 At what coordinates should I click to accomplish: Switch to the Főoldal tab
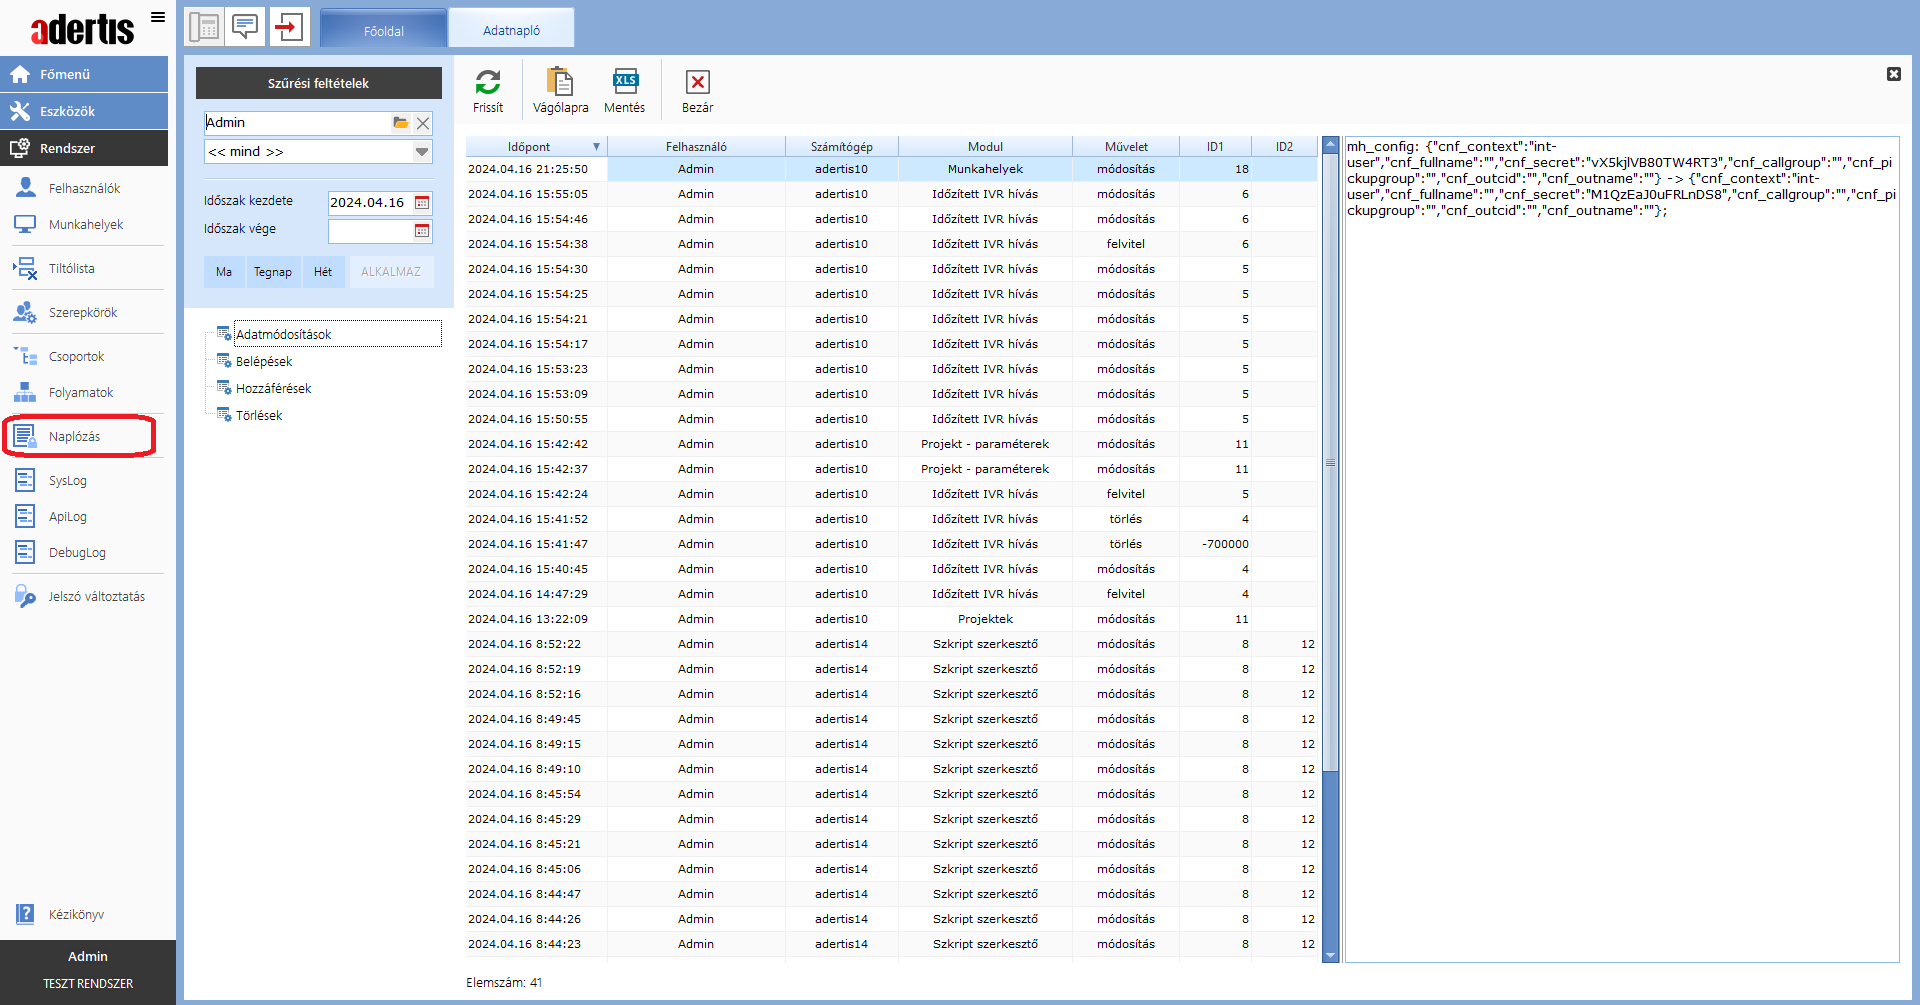point(384,31)
